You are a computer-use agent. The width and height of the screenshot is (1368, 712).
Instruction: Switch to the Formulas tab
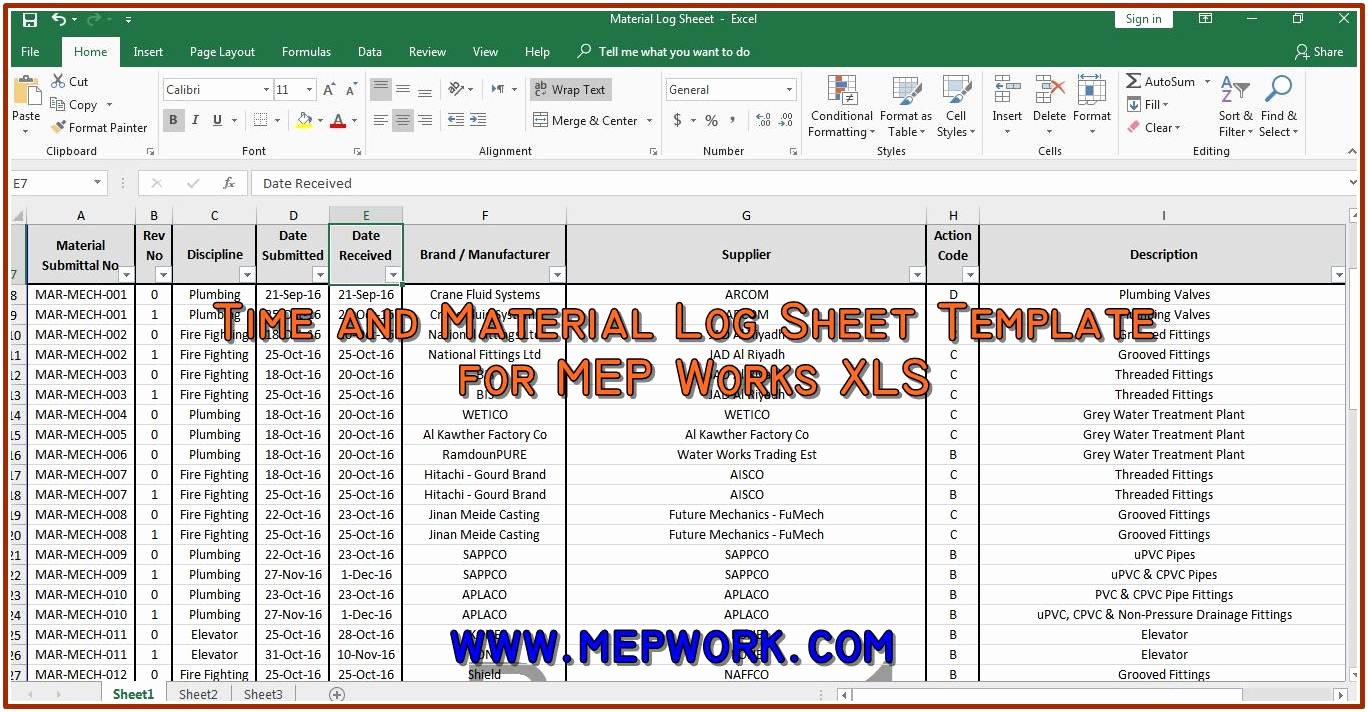point(306,52)
